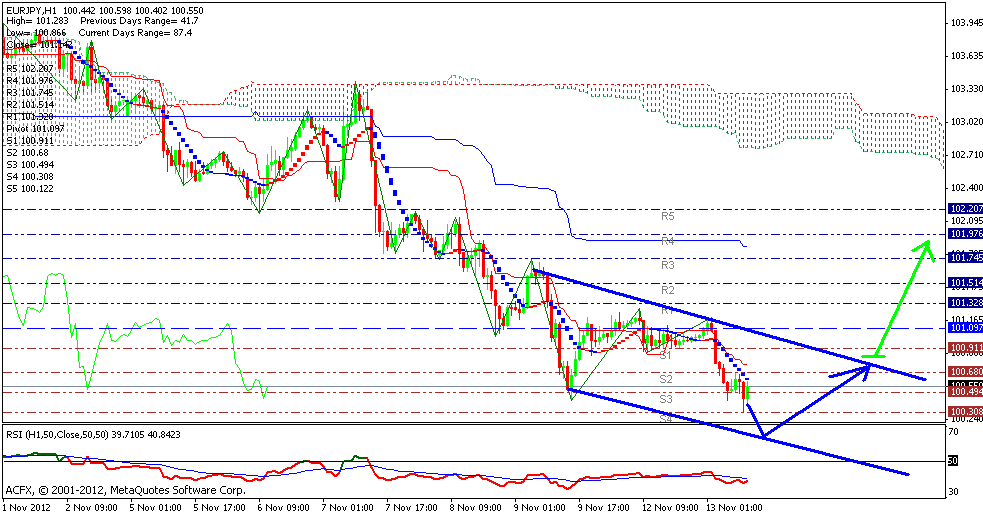
Task: Click the 100.308 red price tag
Action: click(x=963, y=411)
